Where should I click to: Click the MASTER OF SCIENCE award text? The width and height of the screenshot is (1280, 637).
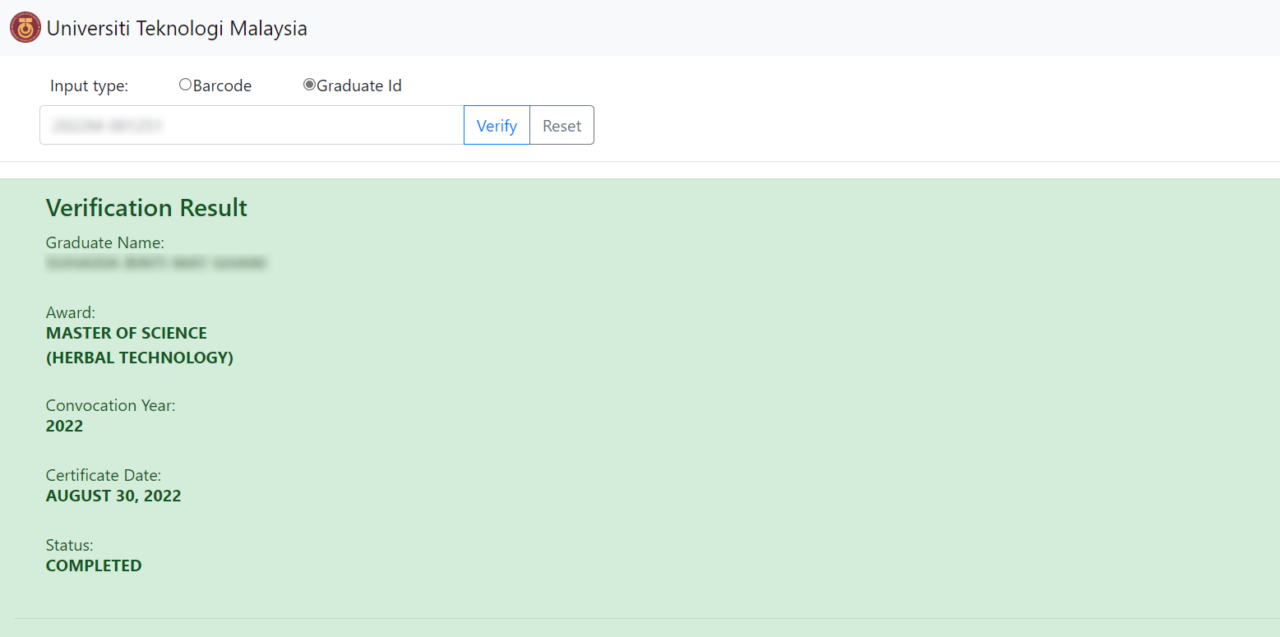[126, 333]
